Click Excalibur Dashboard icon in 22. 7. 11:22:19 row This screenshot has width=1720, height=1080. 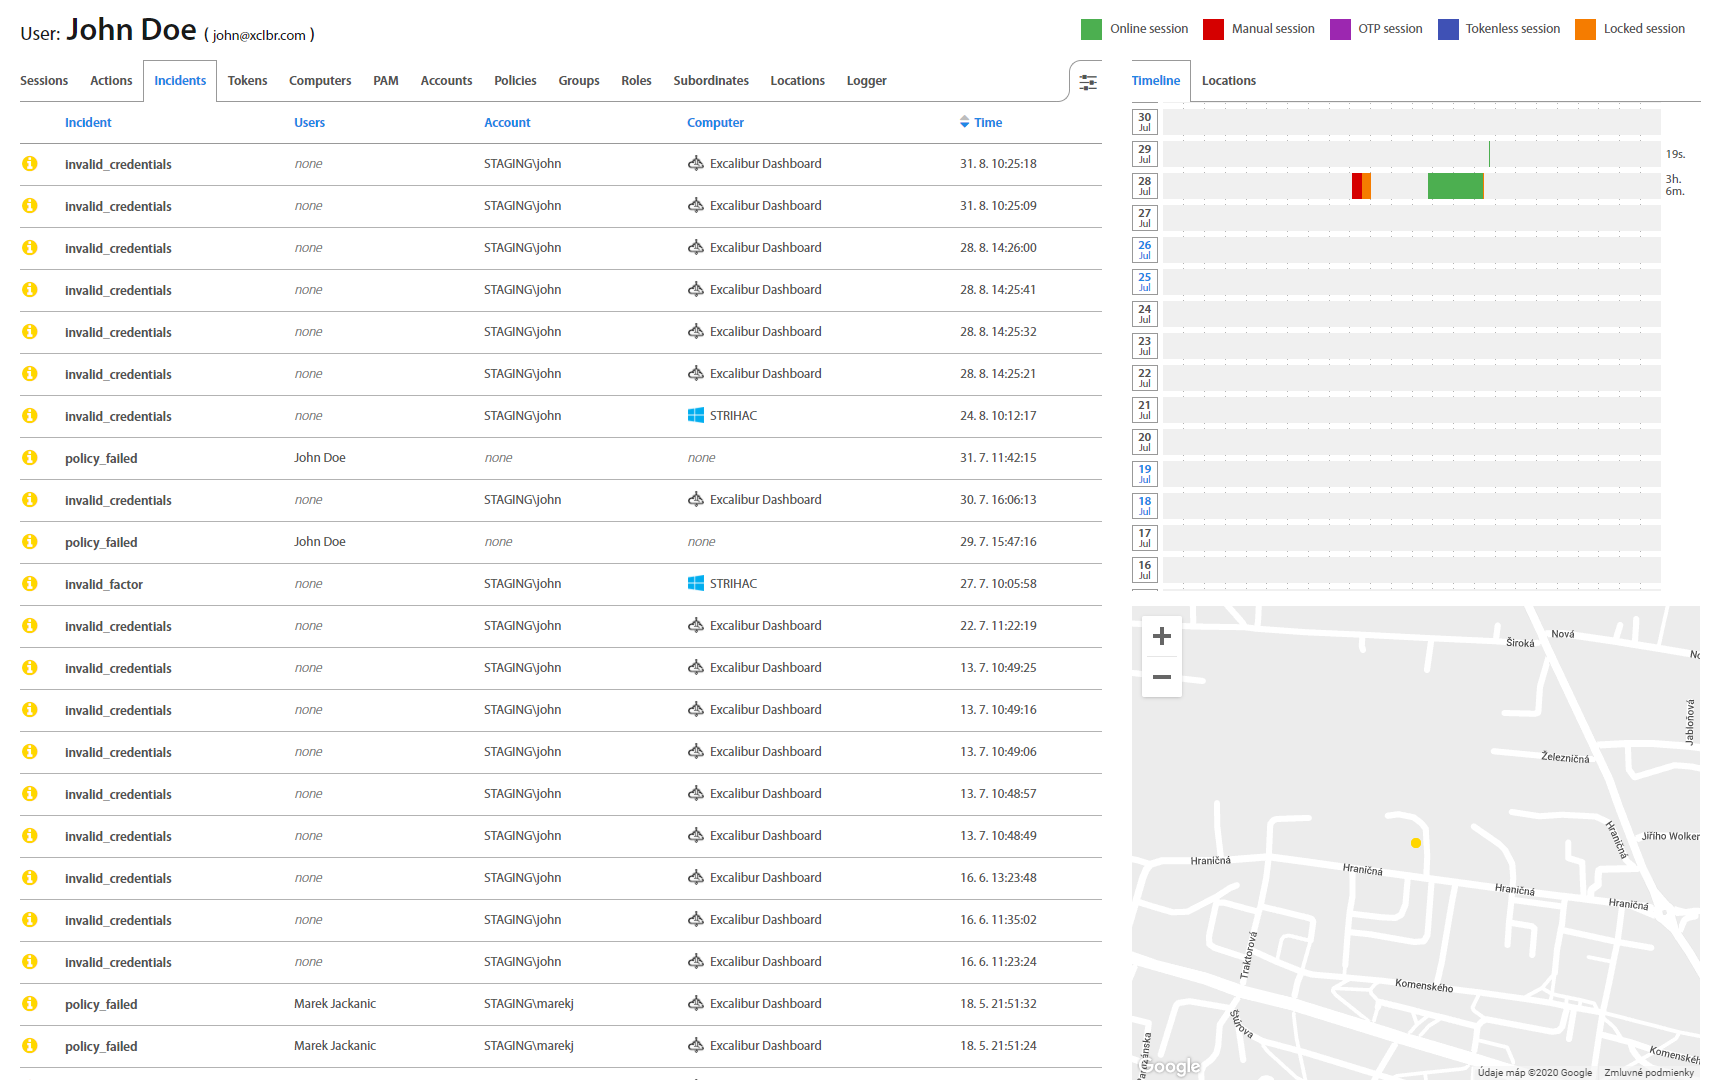[696, 626]
